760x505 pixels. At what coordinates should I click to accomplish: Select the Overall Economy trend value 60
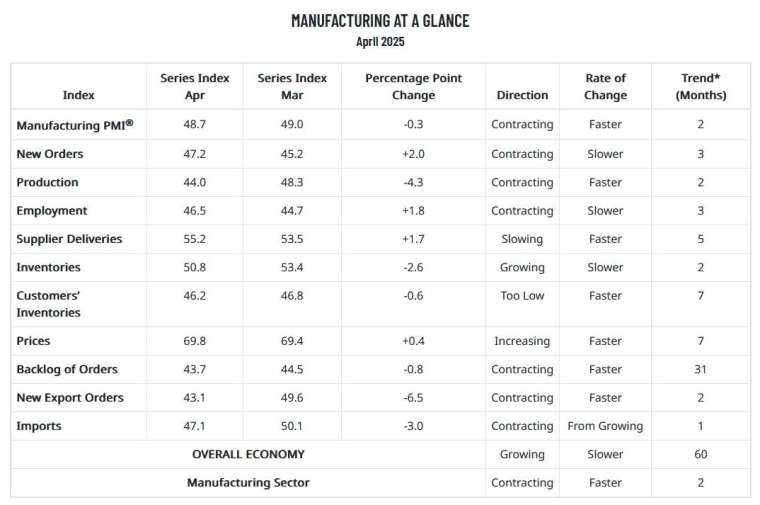click(701, 455)
